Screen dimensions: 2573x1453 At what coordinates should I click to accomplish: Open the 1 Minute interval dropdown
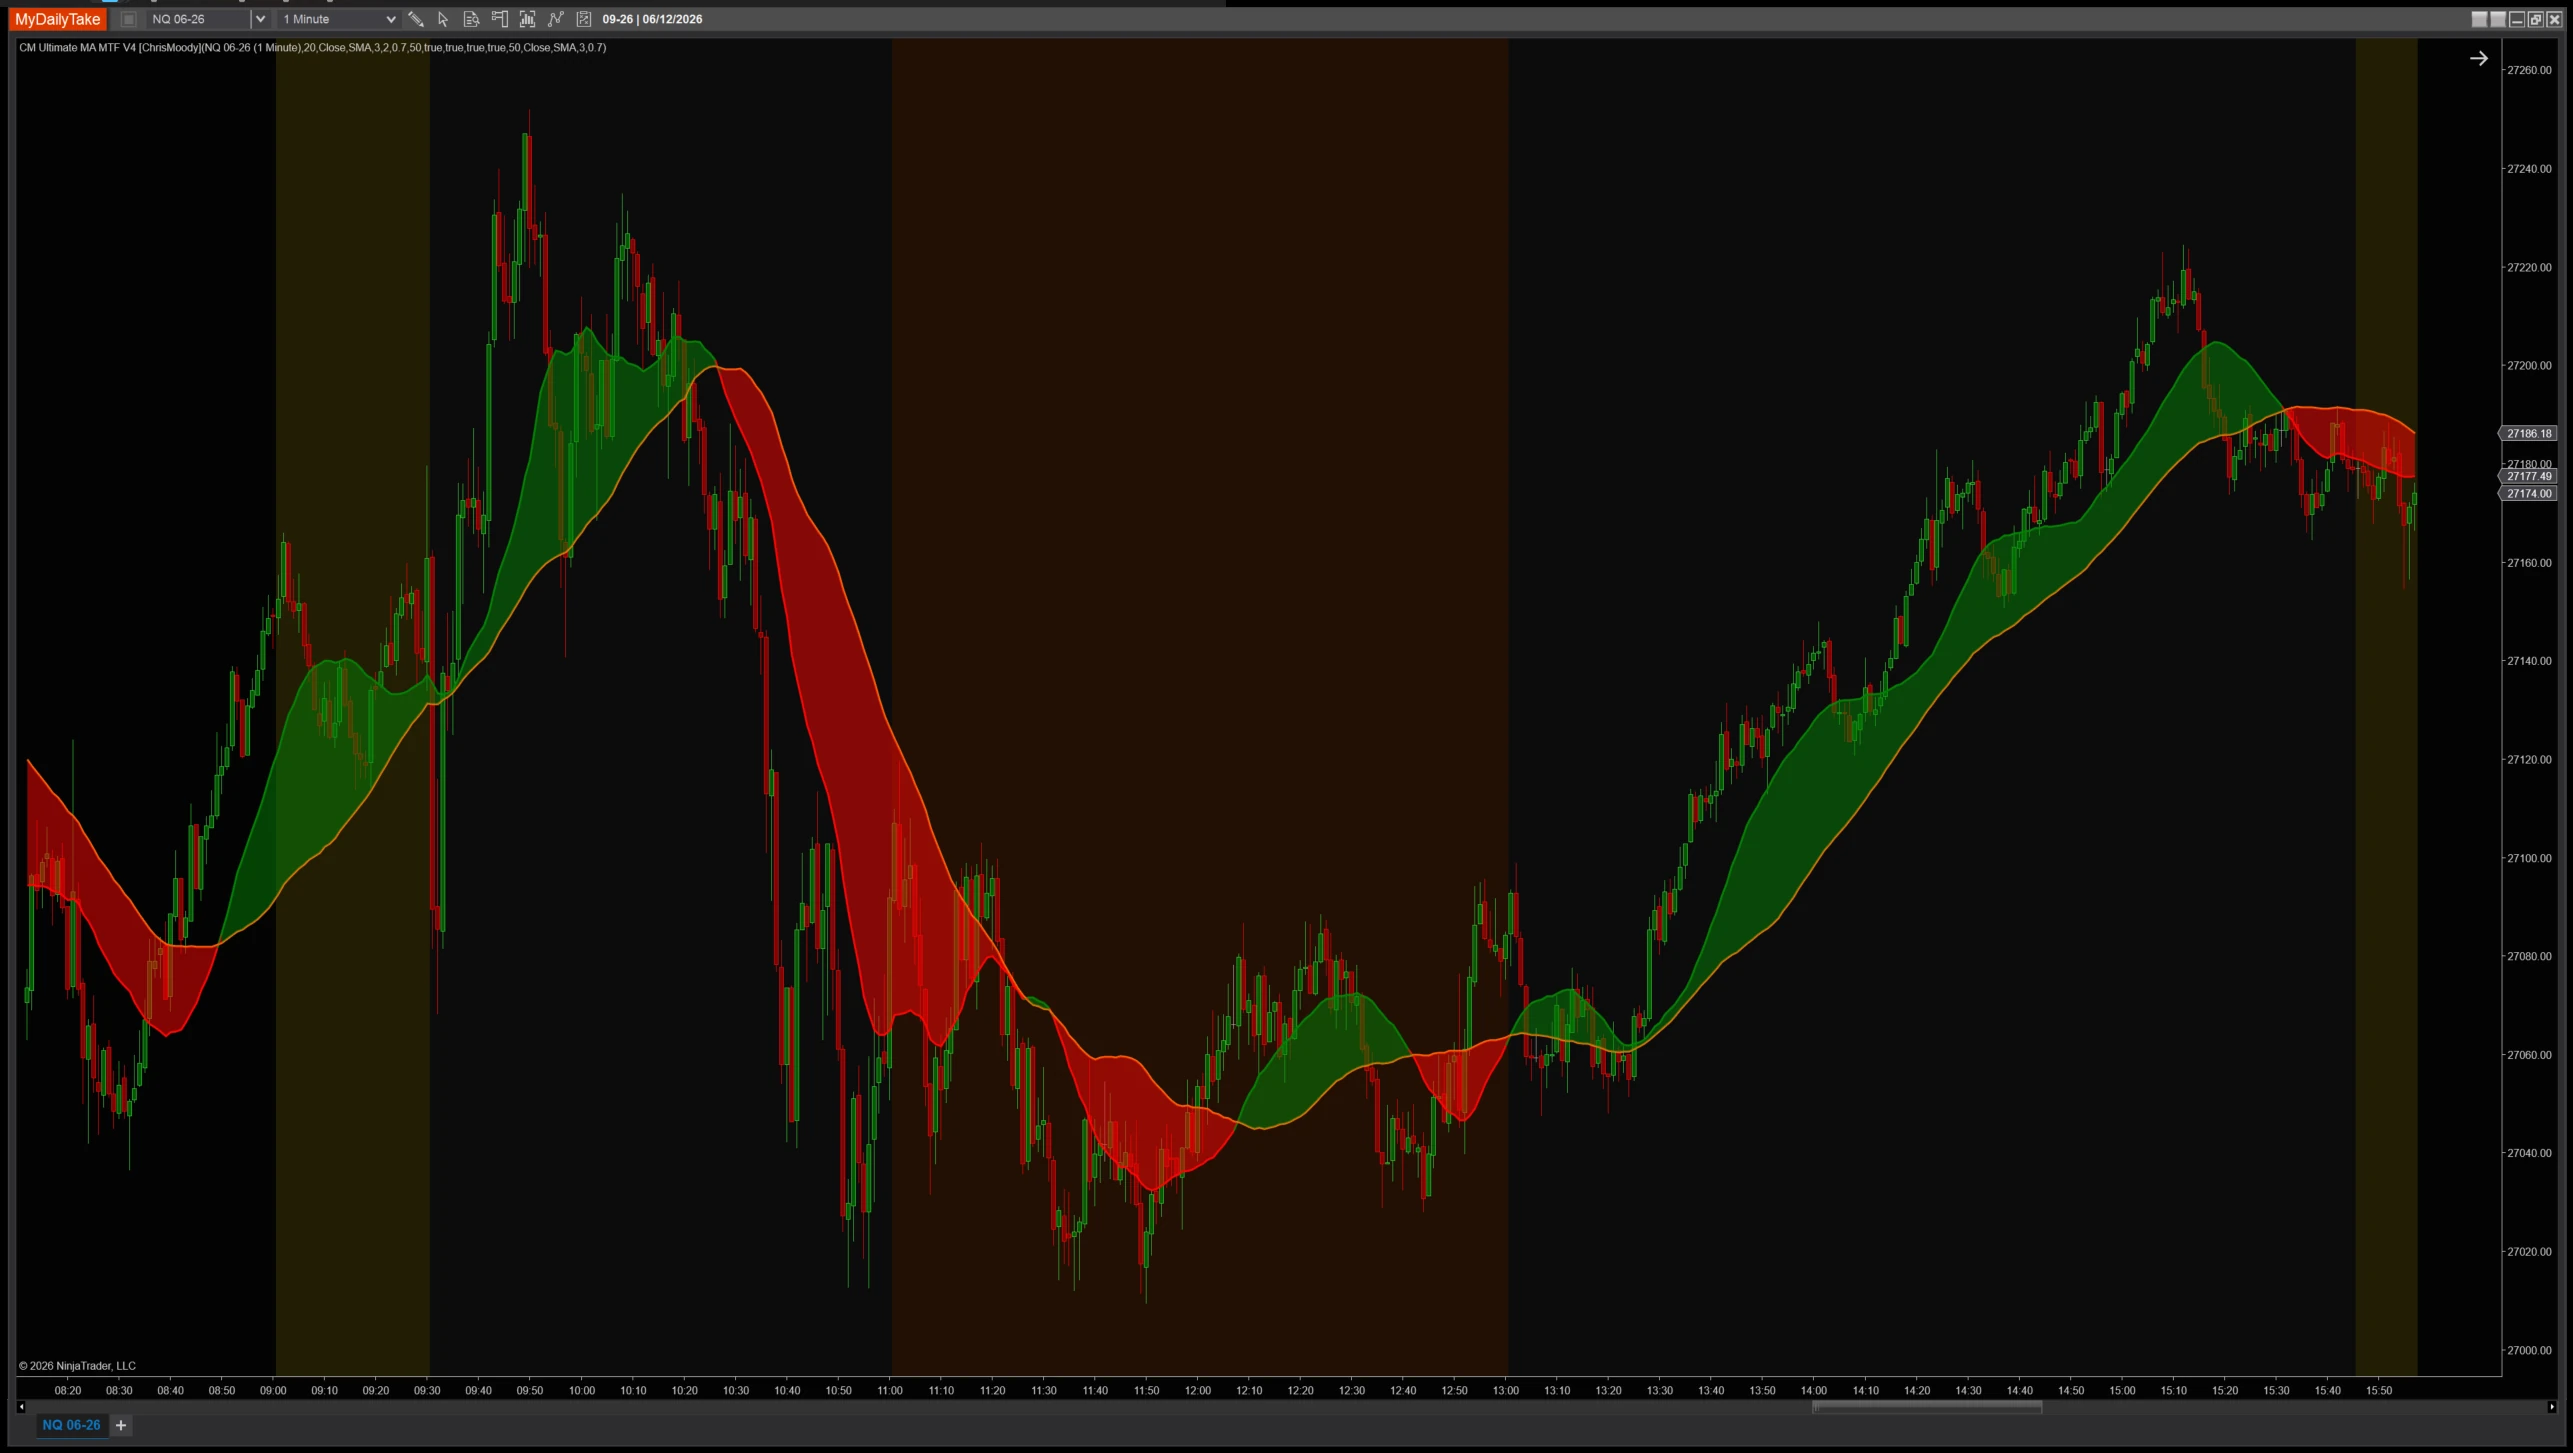tap(339, 19)
